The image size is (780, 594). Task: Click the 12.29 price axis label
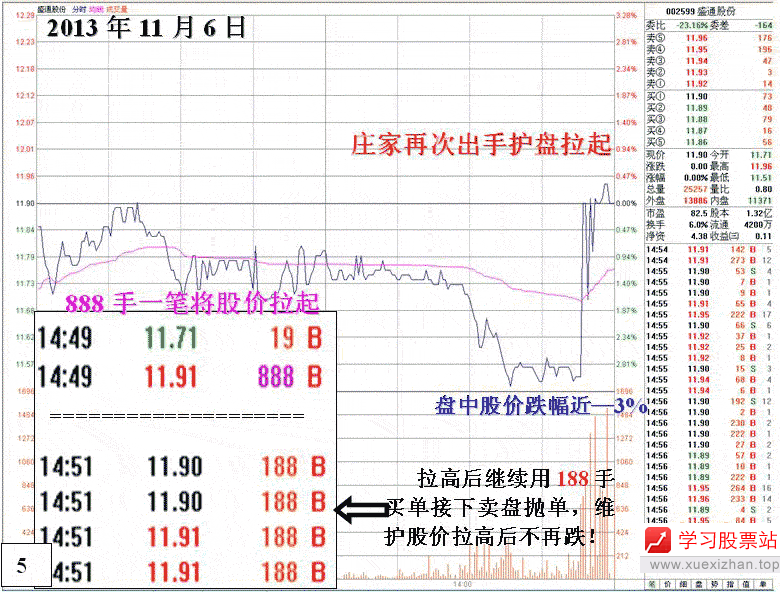point(25,15)
